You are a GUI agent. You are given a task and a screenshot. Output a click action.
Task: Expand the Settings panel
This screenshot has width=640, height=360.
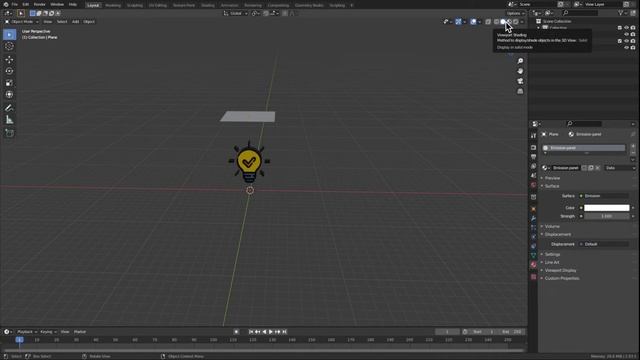click(552, 254)
